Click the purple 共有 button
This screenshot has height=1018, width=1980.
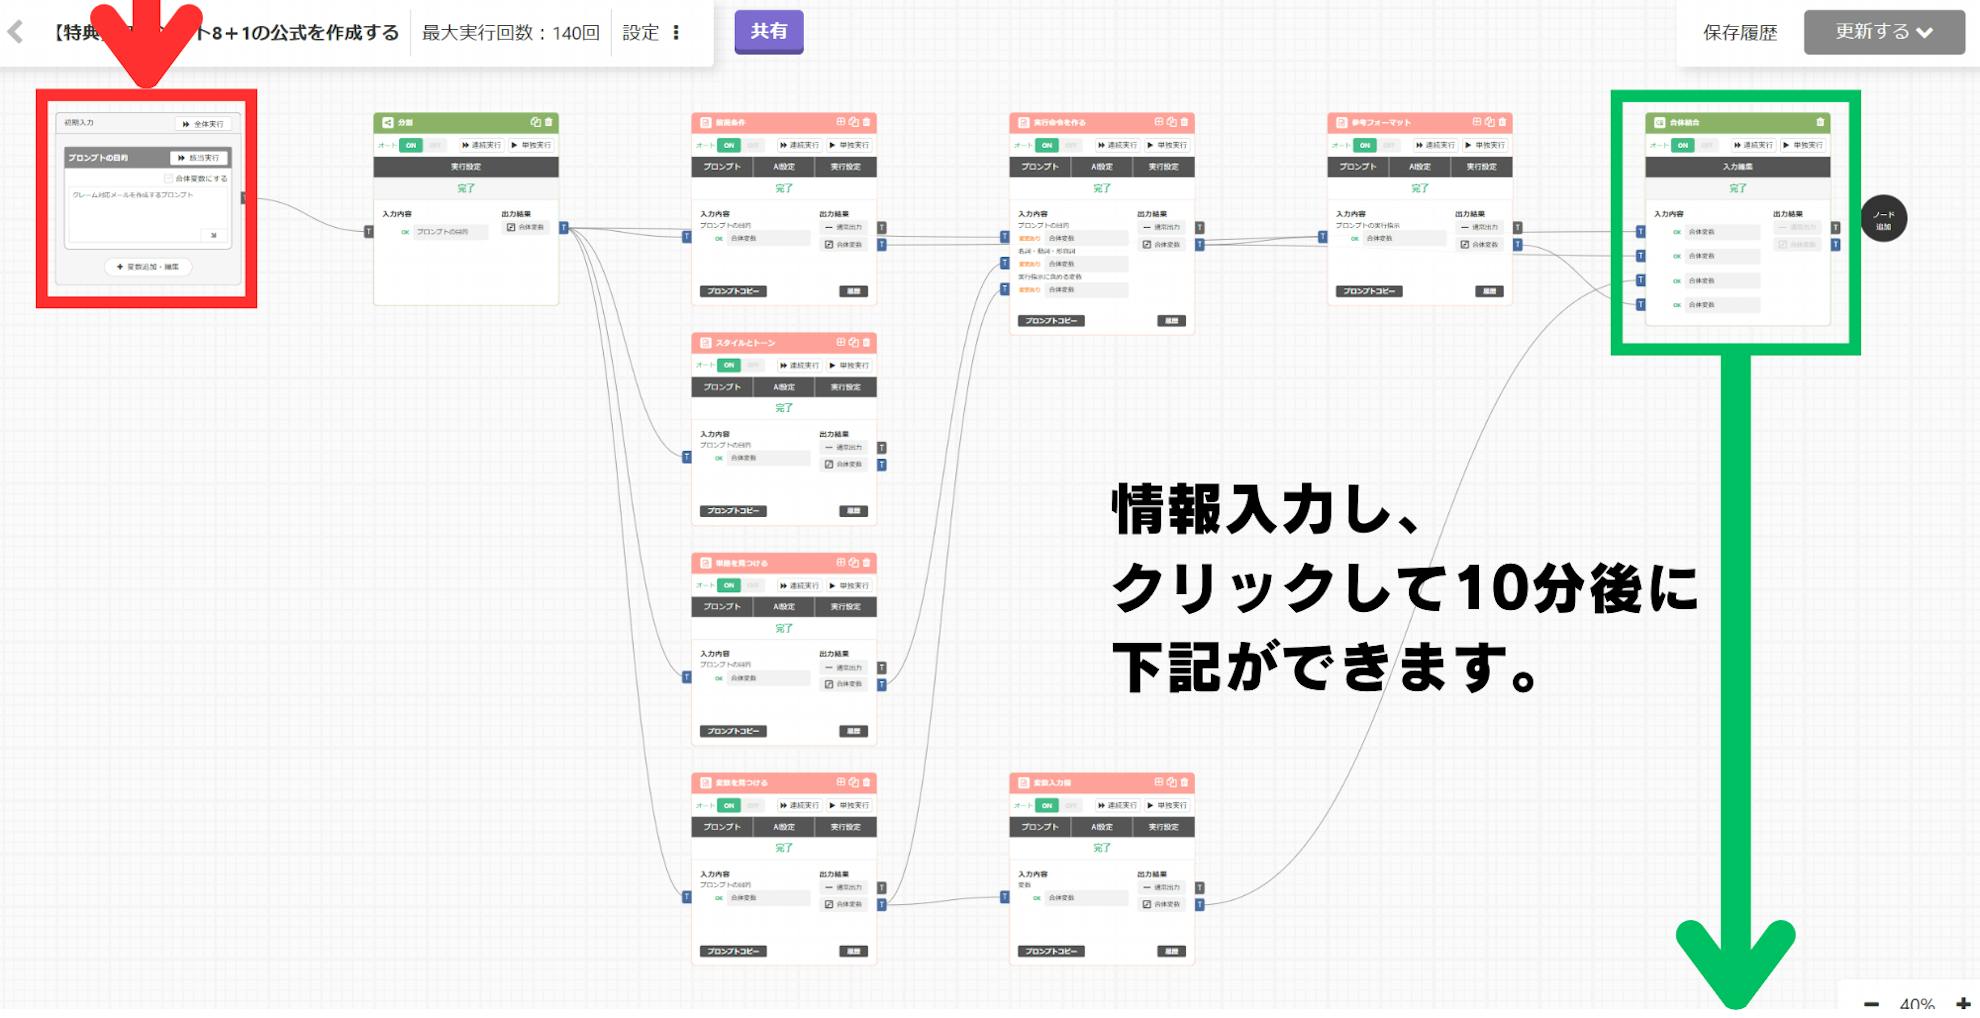[768, 32]
